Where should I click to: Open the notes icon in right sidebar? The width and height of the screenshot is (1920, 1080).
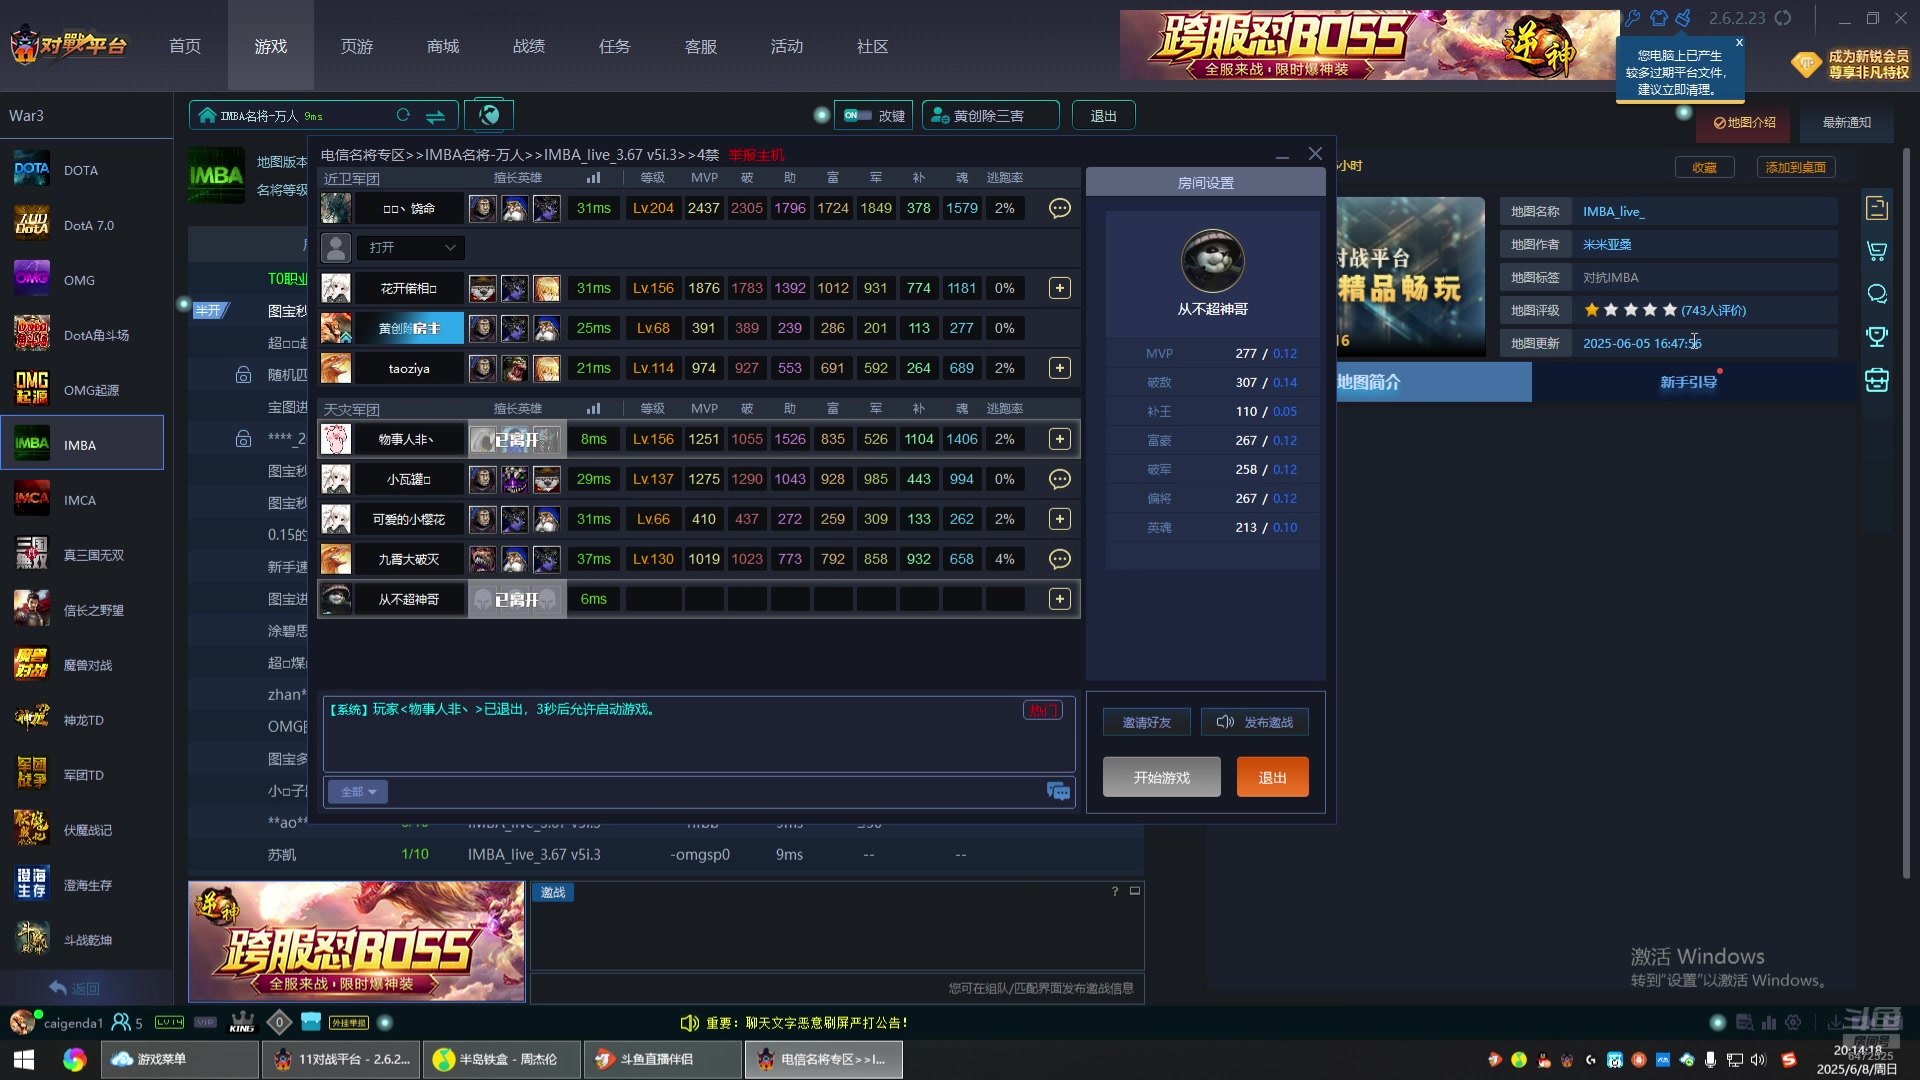click(x=1877, y=207)
